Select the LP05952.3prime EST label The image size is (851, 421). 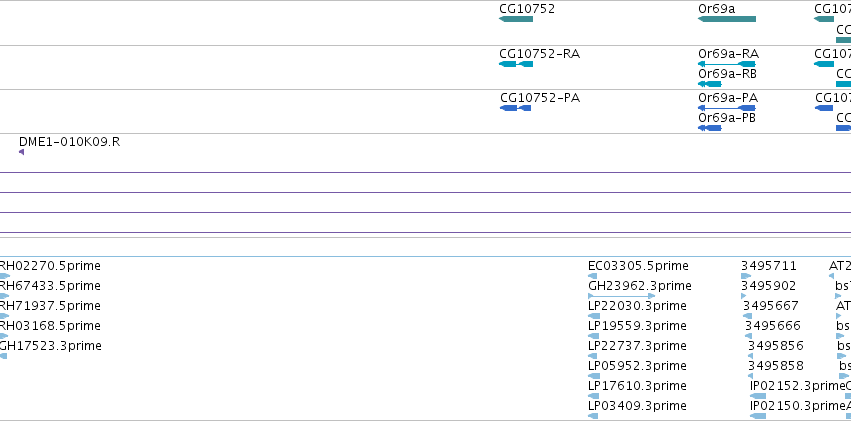[x=637, y=366]
